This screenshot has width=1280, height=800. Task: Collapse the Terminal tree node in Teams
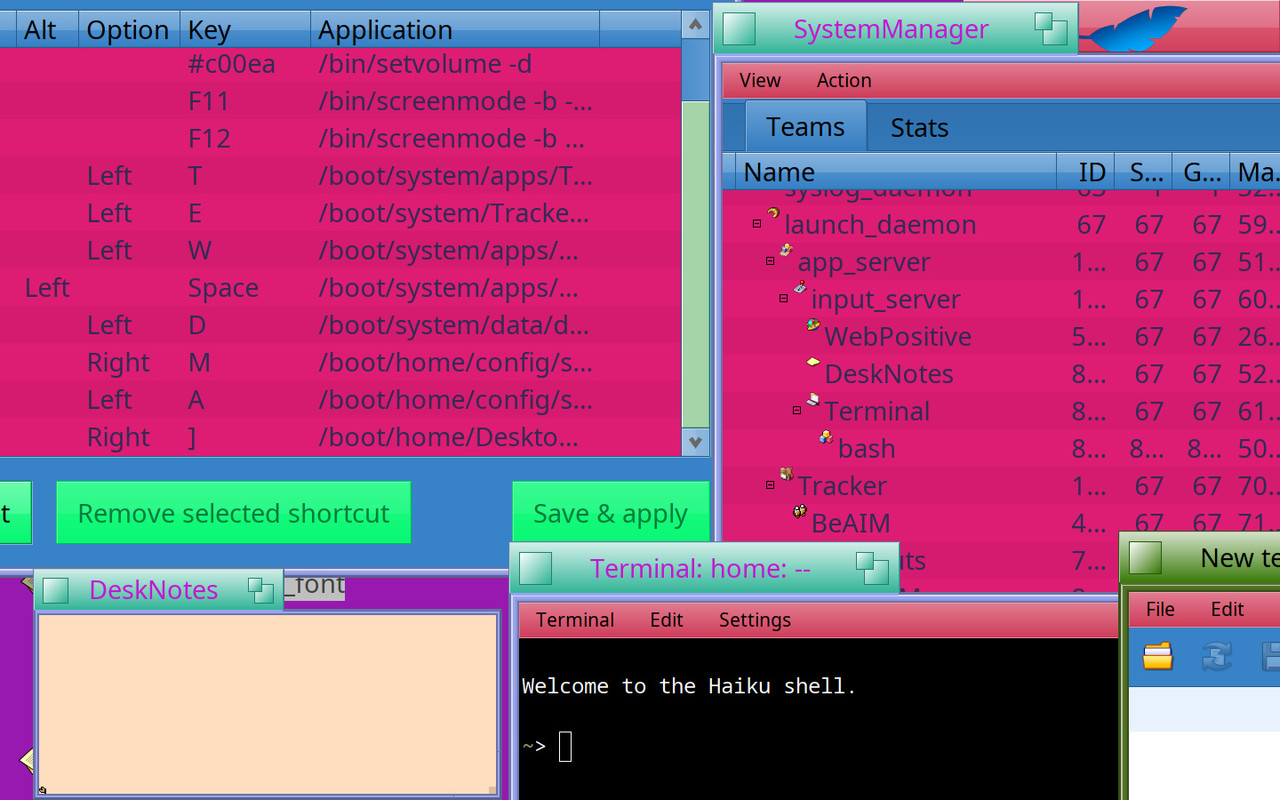click(x=797, y=410)
